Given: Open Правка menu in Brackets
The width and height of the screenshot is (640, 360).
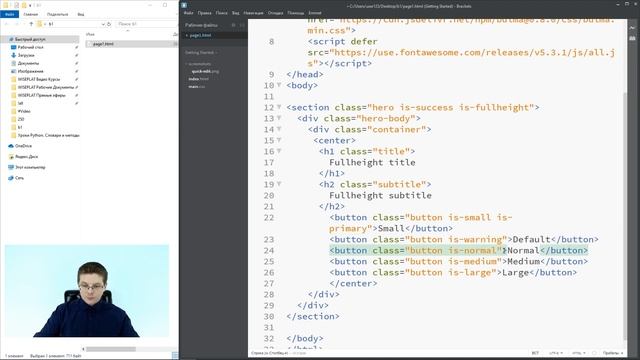Looking at the screenshot, I should point(204,13).
